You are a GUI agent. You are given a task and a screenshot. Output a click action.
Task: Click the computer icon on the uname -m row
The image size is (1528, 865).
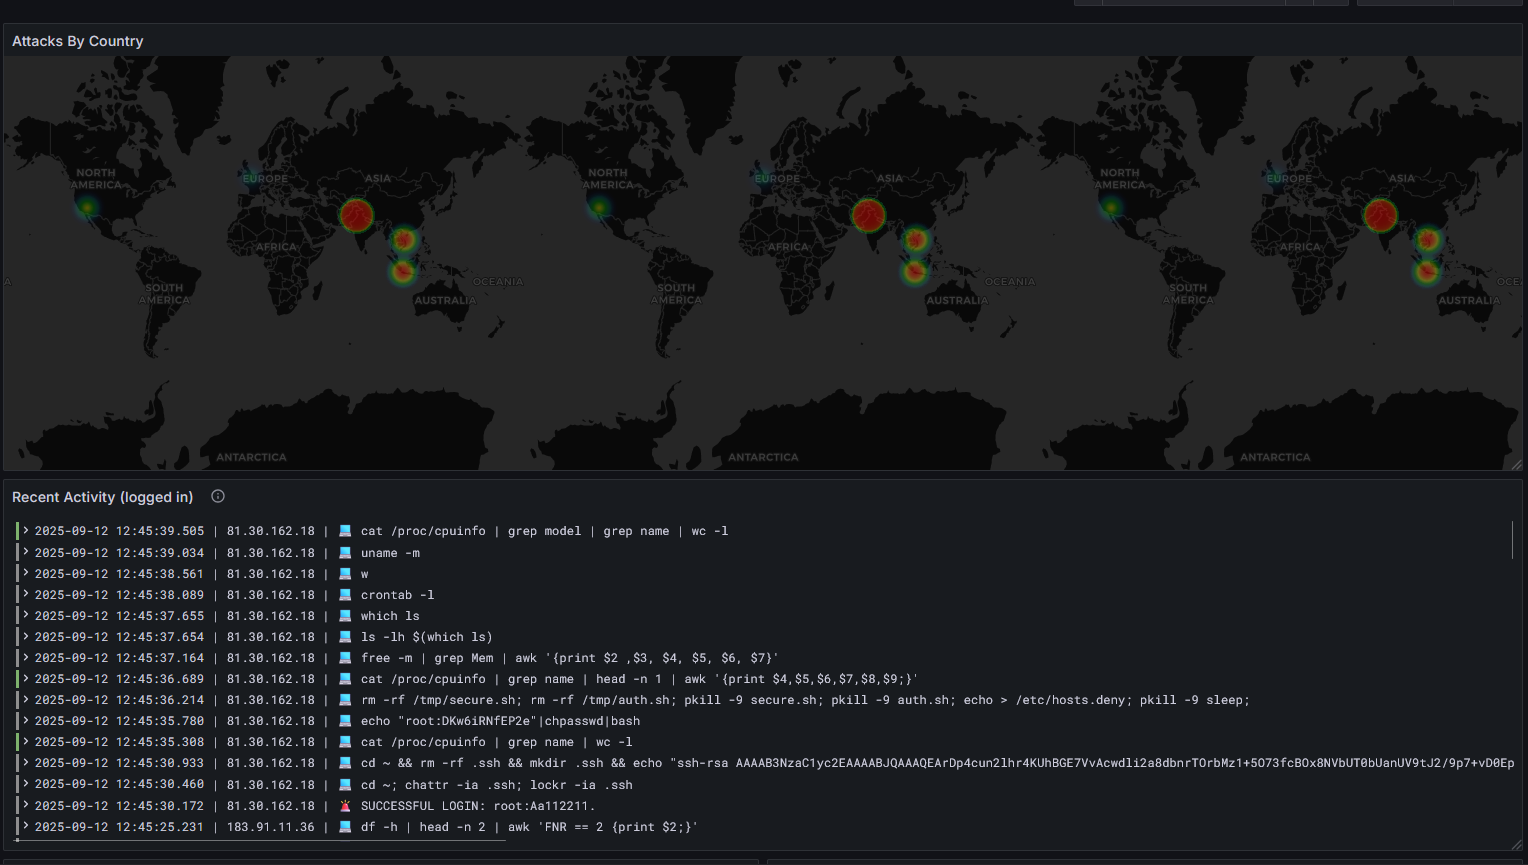[345, 553]
